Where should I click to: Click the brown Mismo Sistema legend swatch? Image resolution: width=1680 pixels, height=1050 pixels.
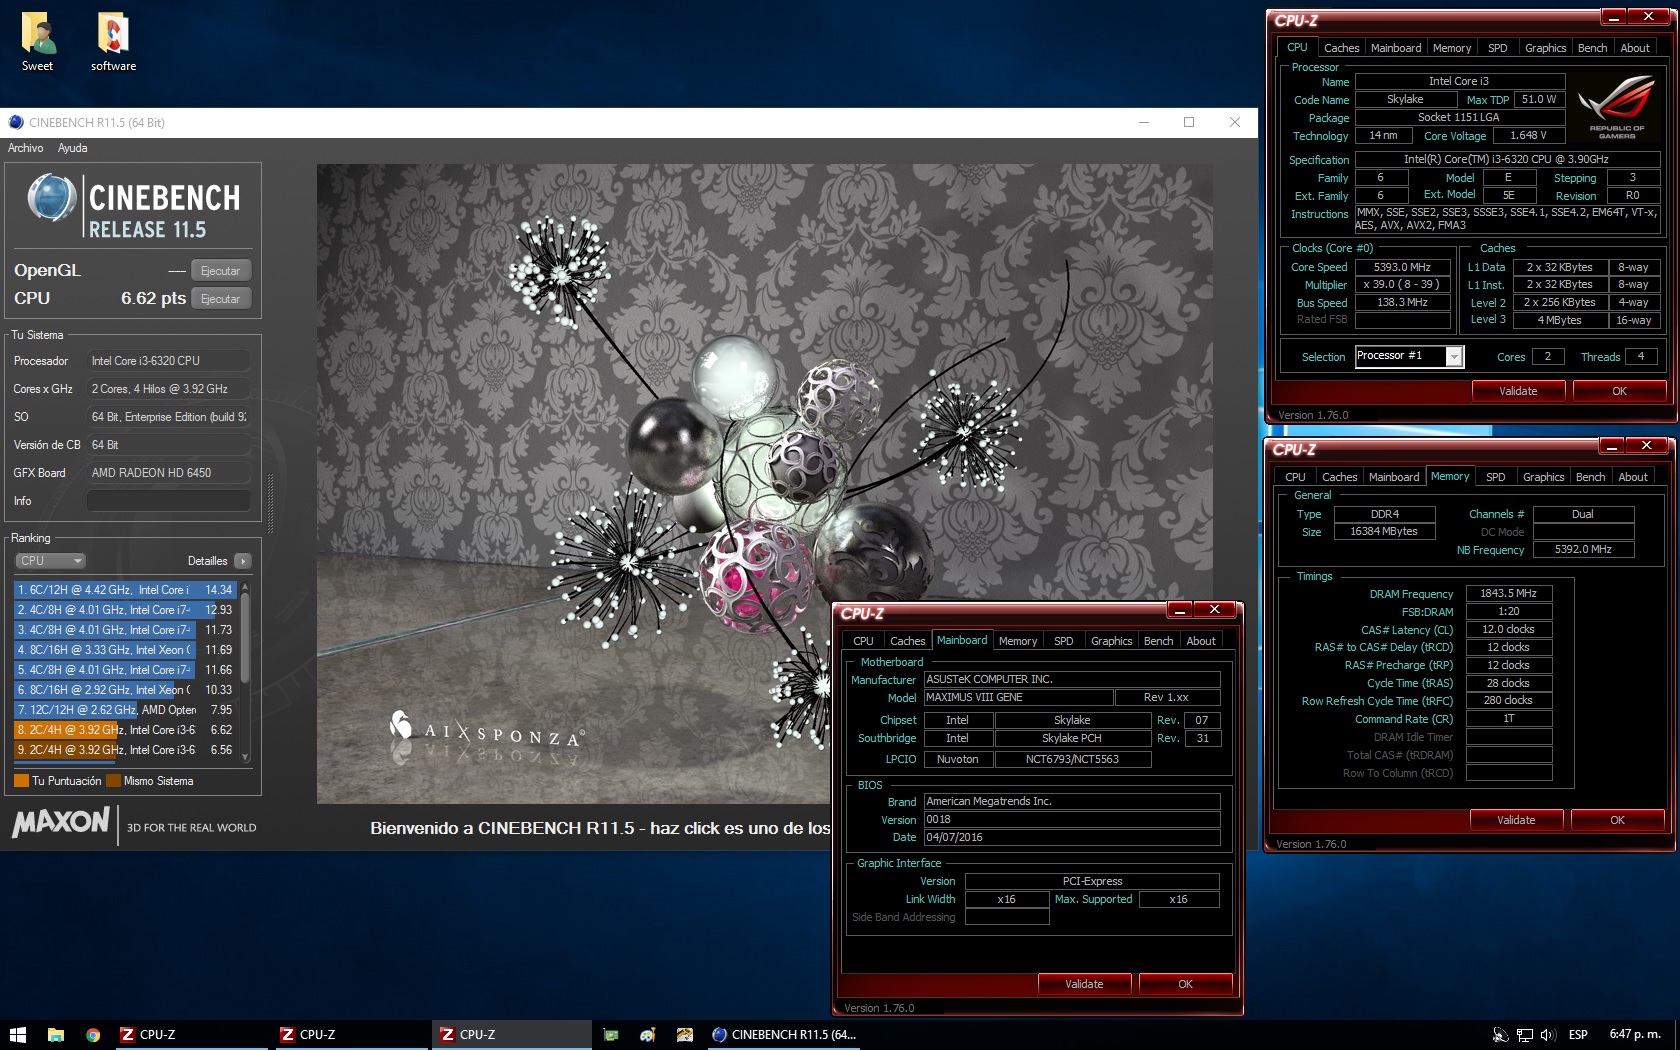tap(113, 781)
